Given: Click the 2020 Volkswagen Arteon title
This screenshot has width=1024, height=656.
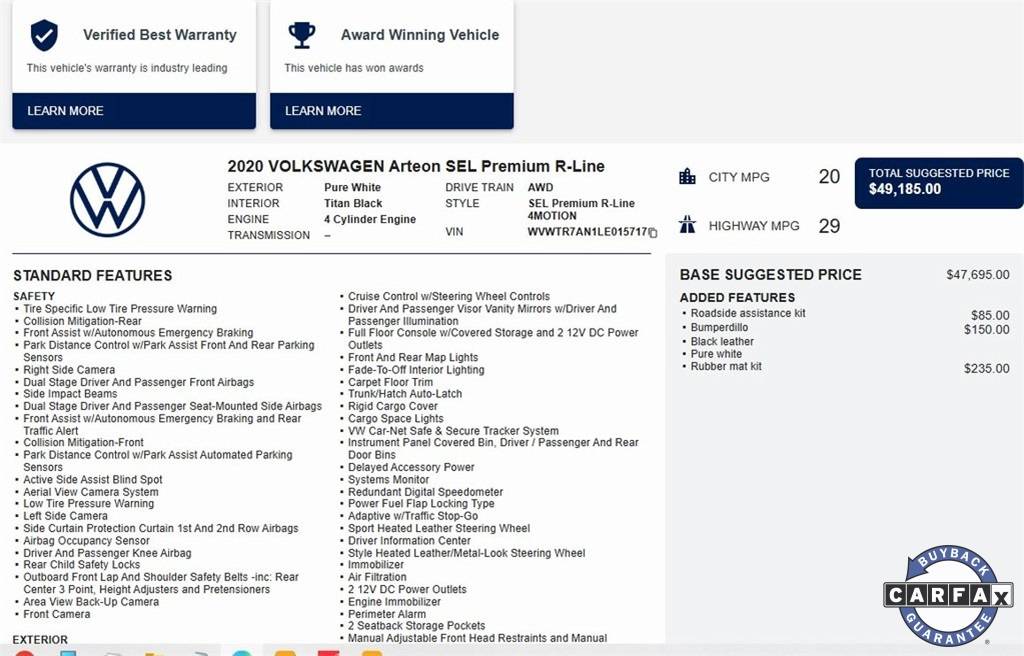Looking at the screenshot, I should point(416,166).
